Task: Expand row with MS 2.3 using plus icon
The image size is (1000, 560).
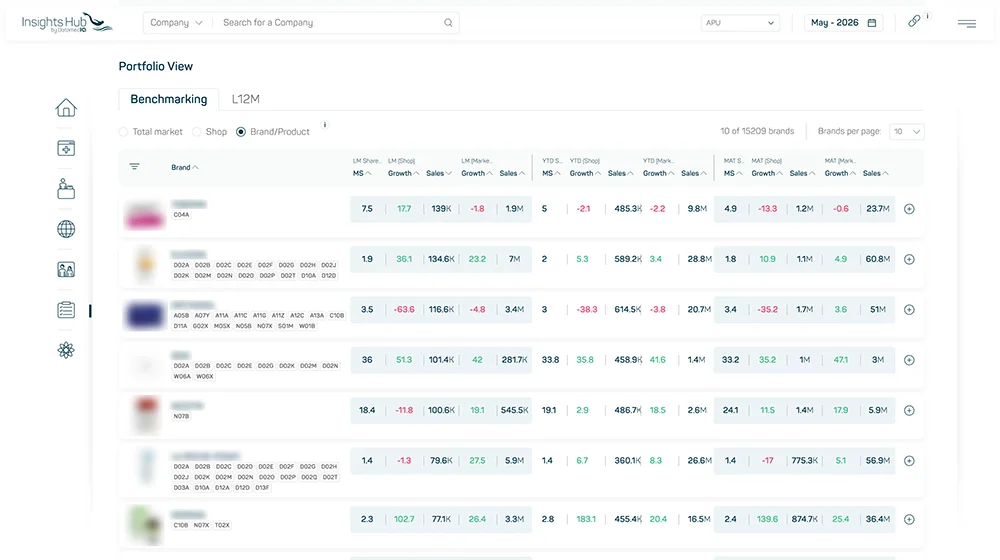Action: coord(909,520)
